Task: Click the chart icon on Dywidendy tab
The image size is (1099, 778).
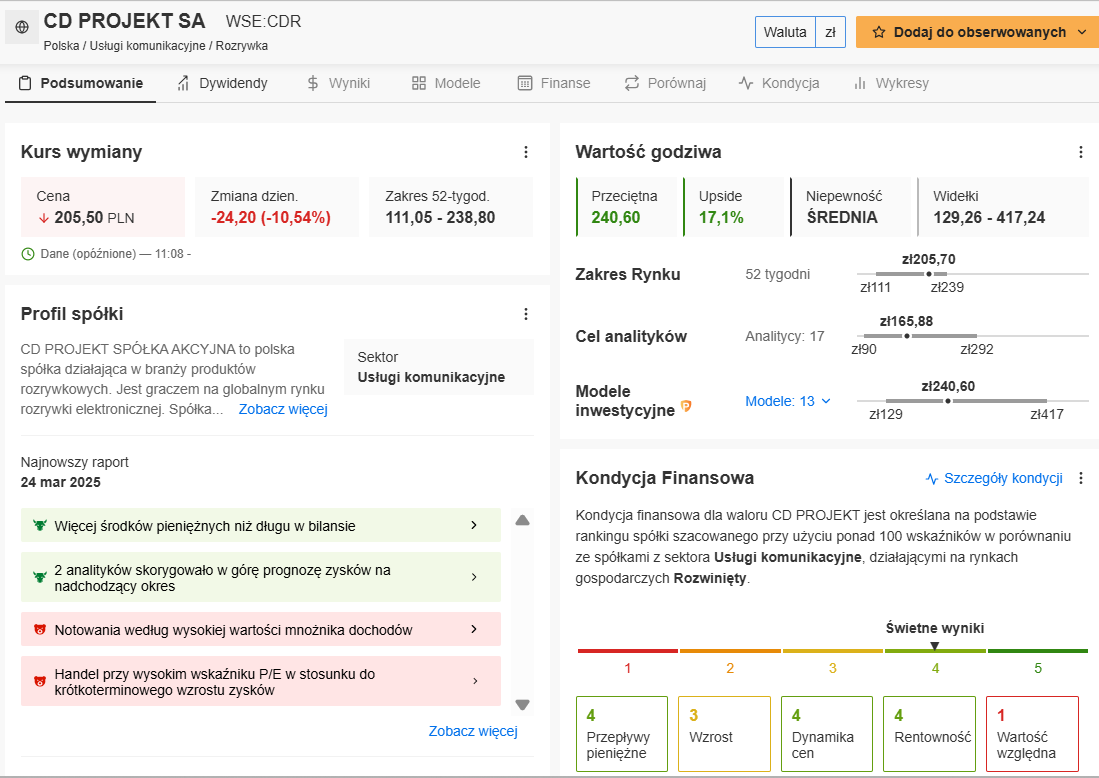Action: pos(184,83)
